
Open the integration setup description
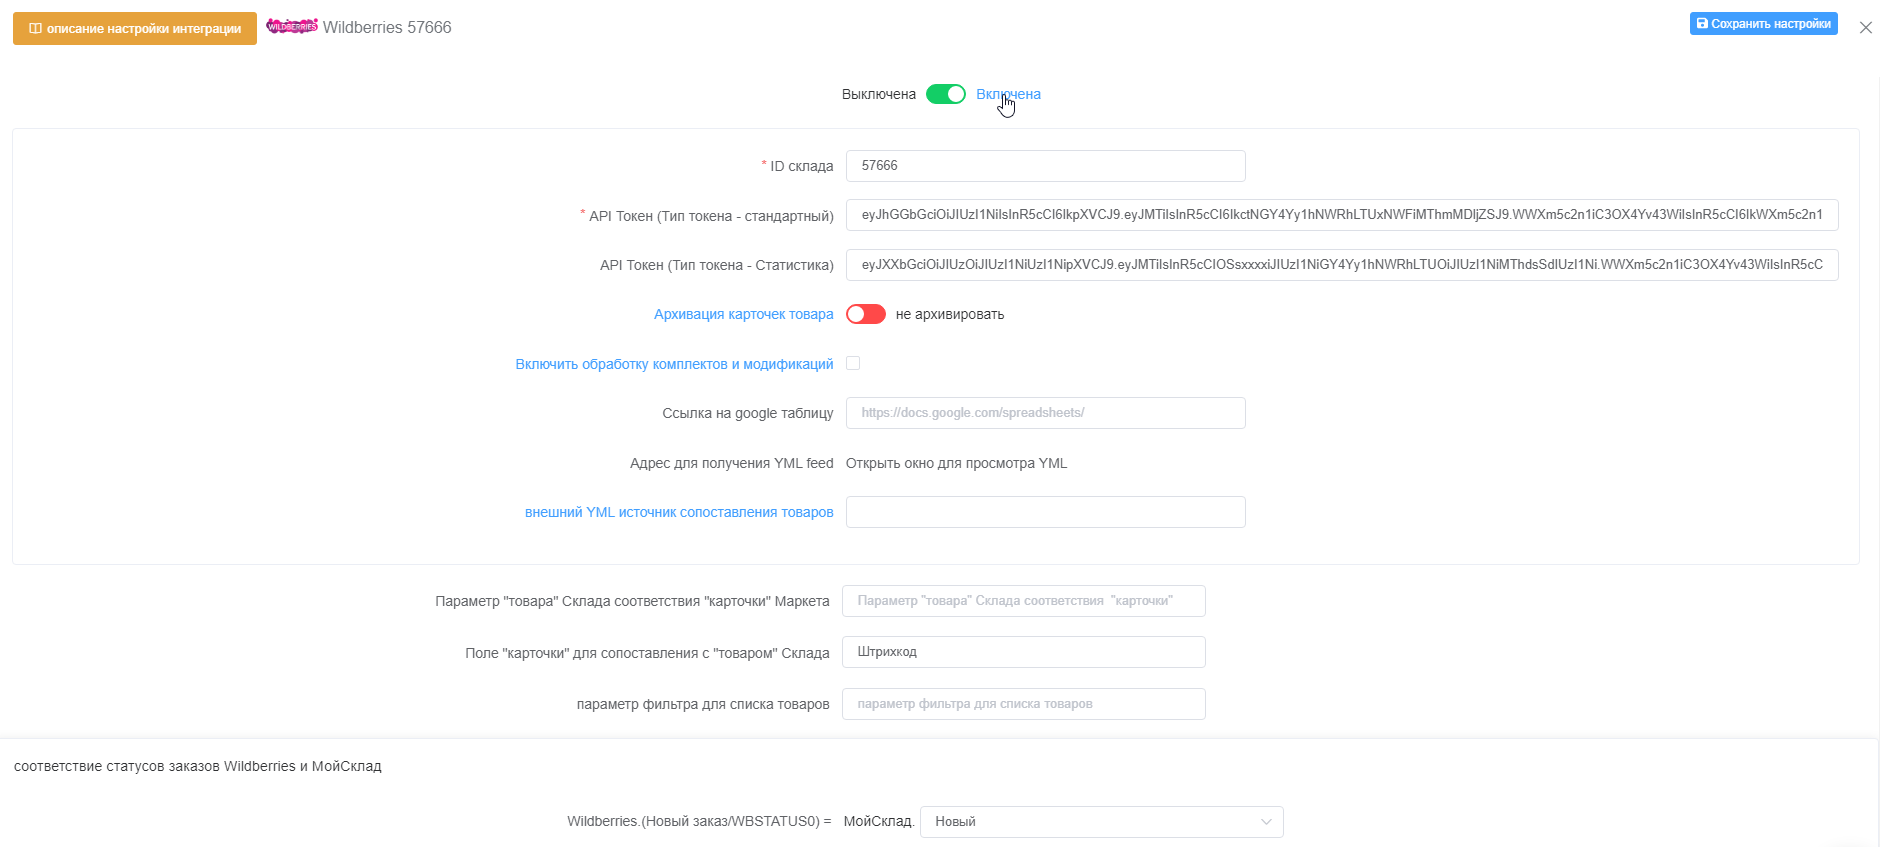click(x=135, y=28)
